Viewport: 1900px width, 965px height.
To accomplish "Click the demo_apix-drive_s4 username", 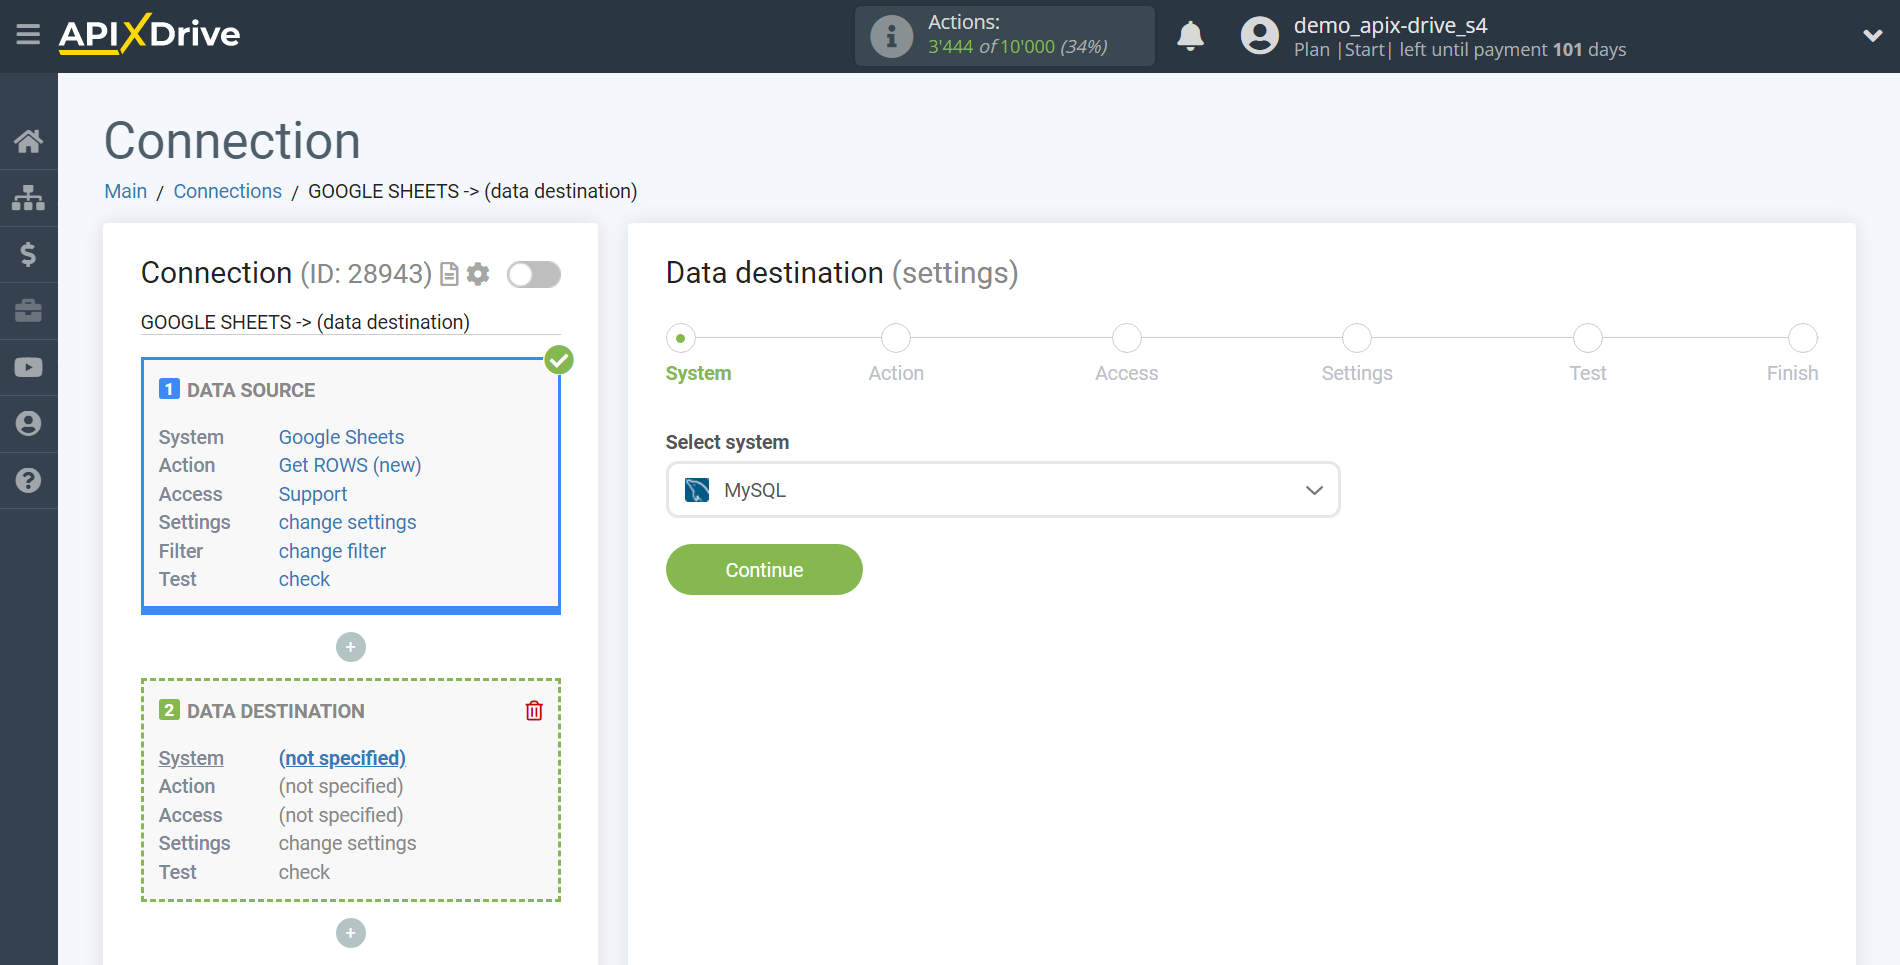I will (1390, 25).
